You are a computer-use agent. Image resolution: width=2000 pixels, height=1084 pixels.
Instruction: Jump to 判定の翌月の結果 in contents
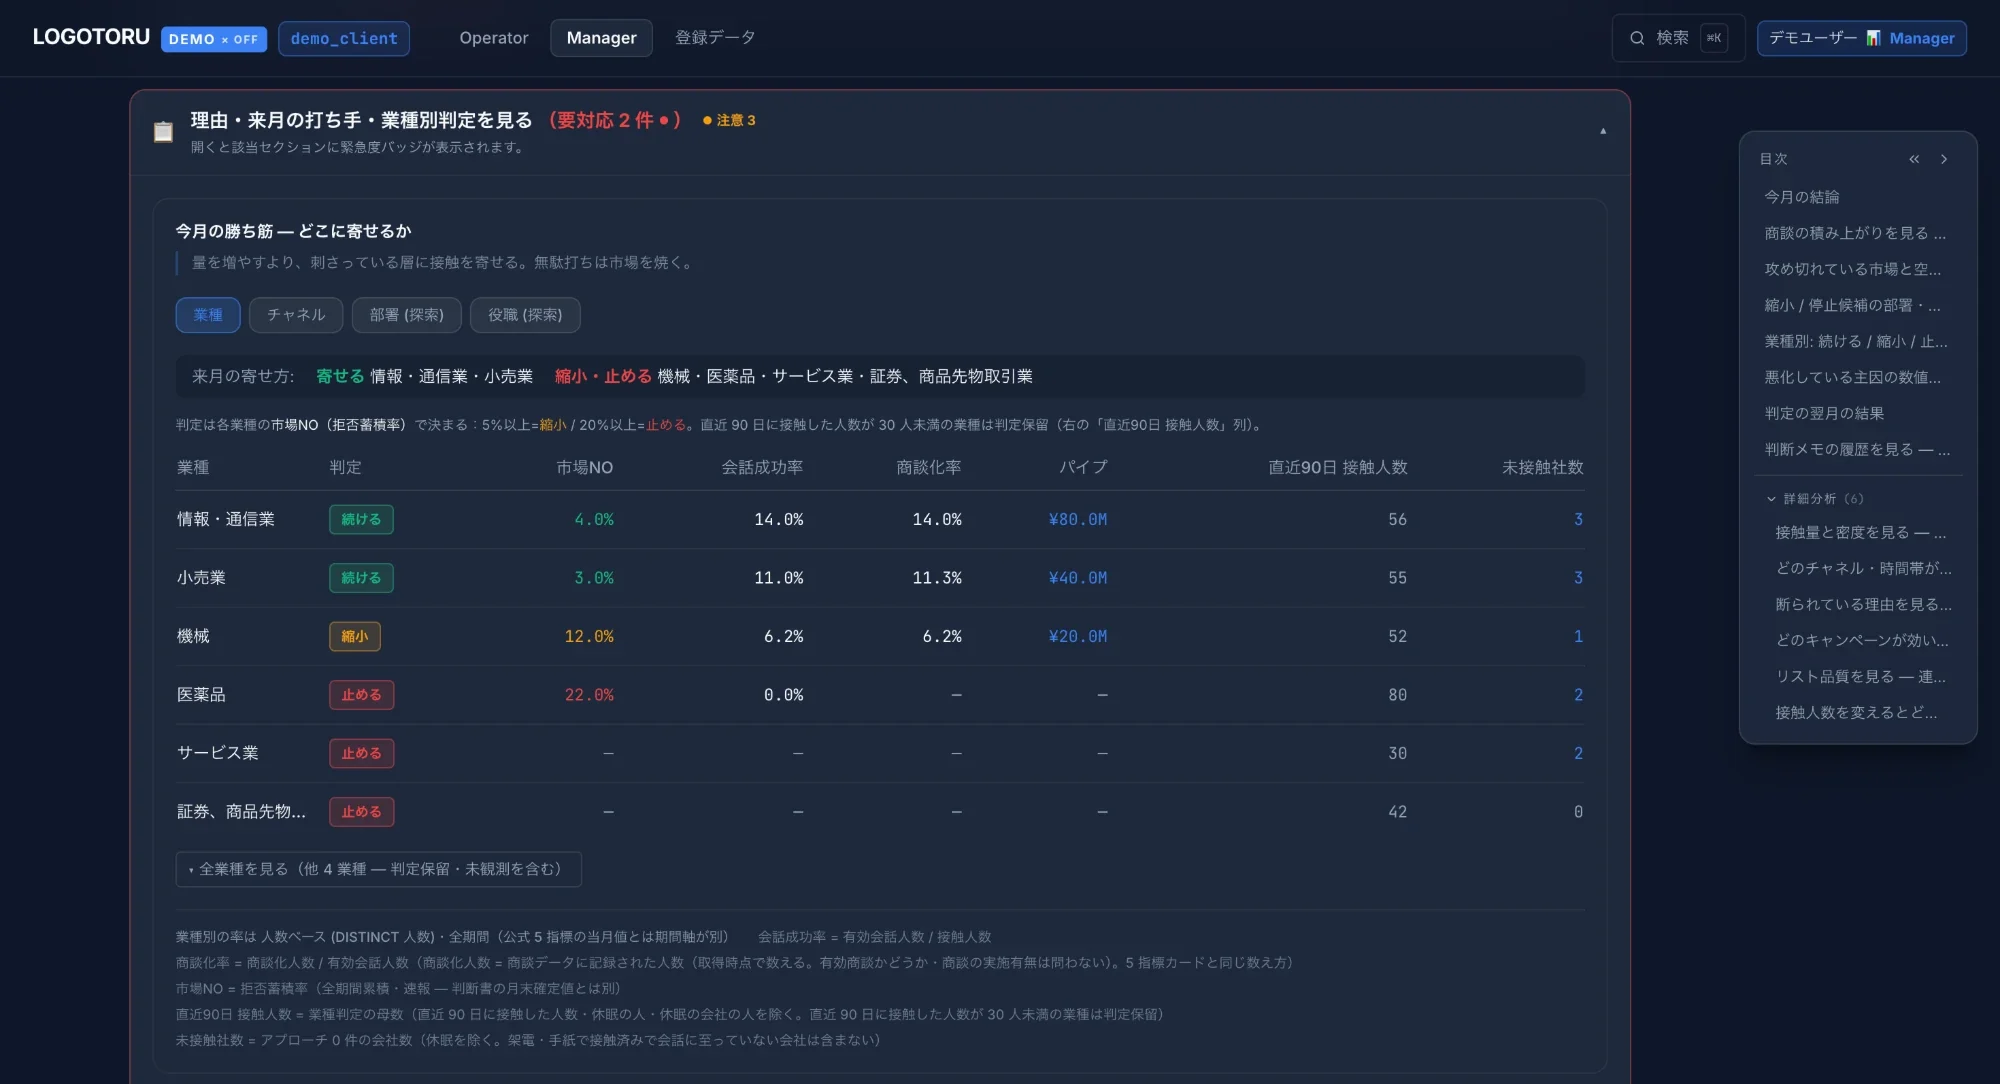(x=1824, y=413)
